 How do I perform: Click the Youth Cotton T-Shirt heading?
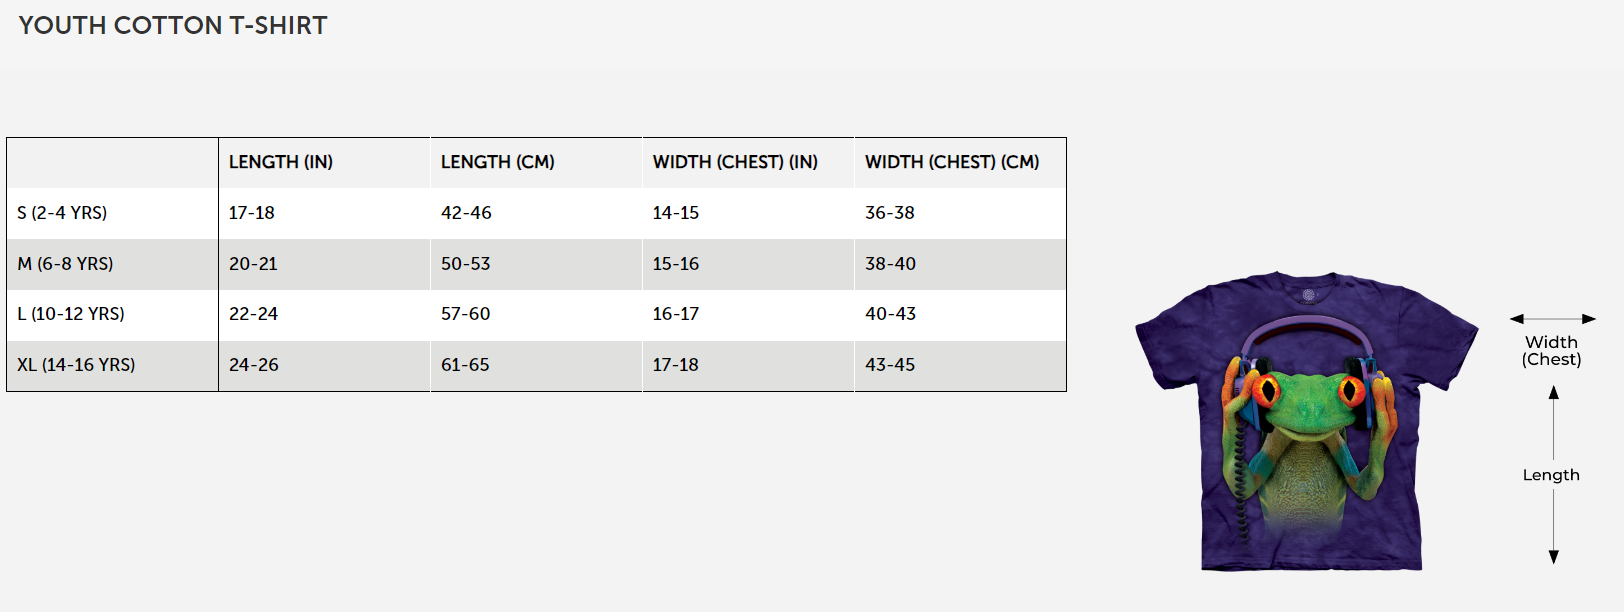(x=173, y=26)
